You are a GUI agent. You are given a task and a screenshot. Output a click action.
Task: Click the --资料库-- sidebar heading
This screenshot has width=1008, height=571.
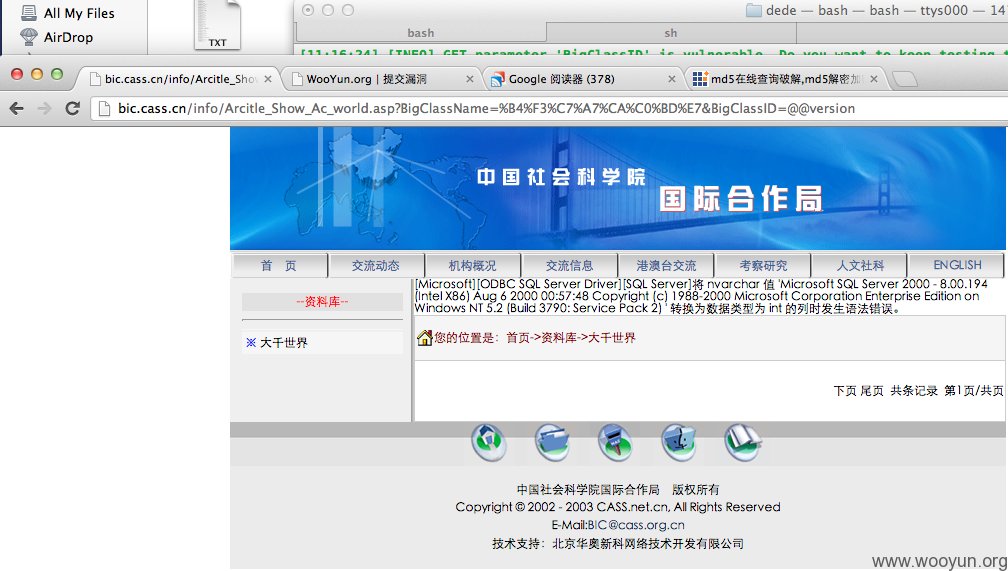[x=322, y=302]
